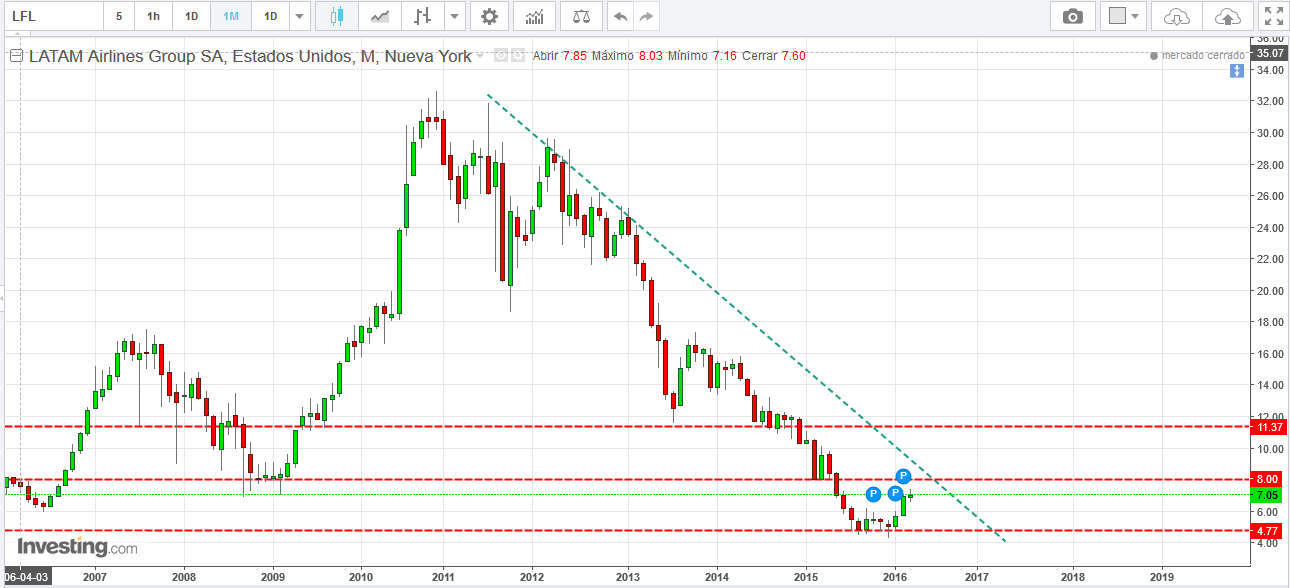Take a chart snapshot with the camera

(1073, 16)
